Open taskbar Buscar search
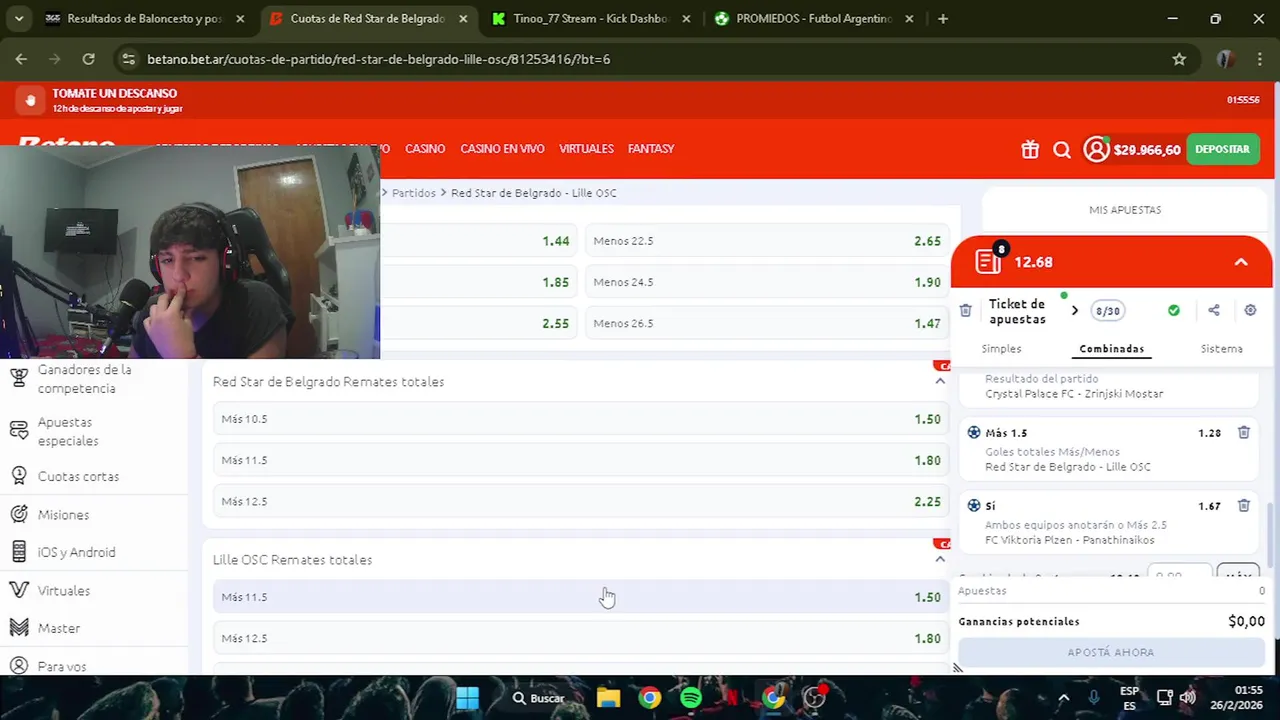This screenshot has height=720, width=1280. coord(538,698)
